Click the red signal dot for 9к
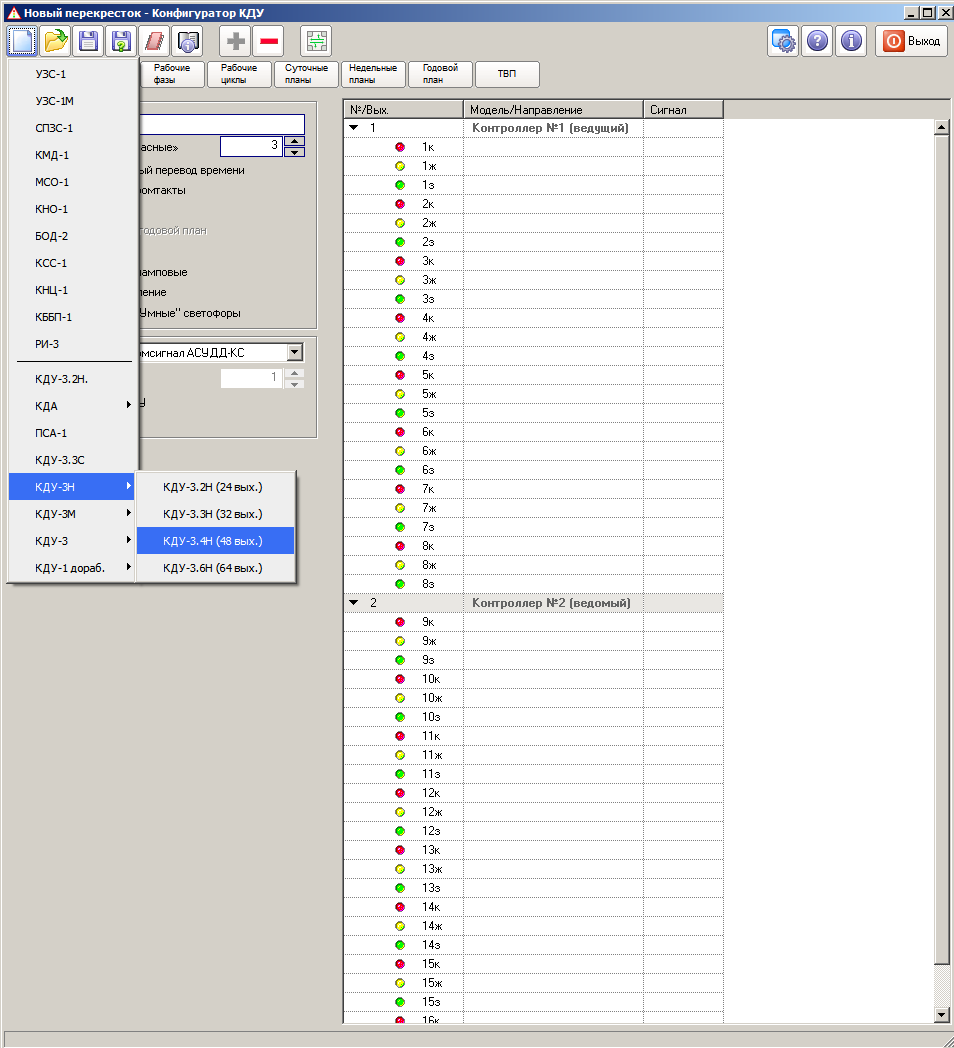This screenshot has width=954, height=1048. point(400,622)
